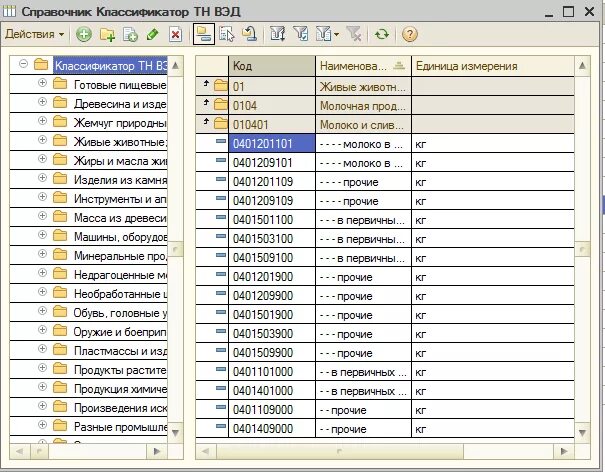Click the move to another group icon

pyautogui.click(x=250, y=34)
